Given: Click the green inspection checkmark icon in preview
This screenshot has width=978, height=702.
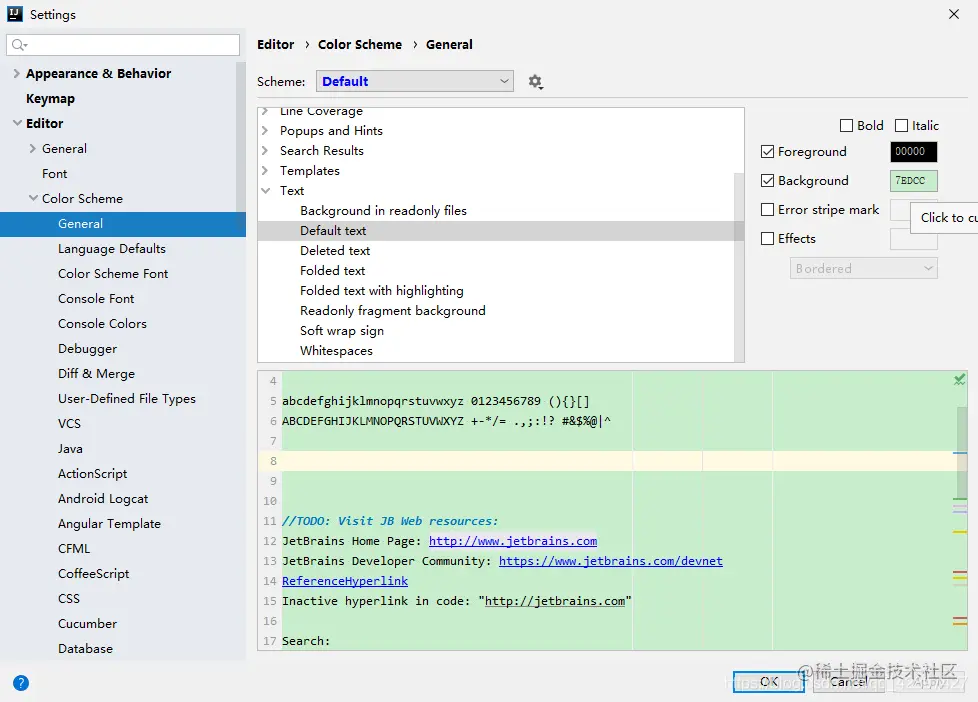Looking at the screenshot, I should pos(959,379).
